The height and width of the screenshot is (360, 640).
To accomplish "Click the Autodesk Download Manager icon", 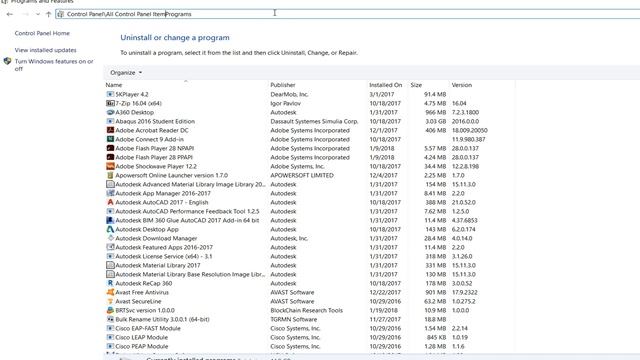I will (x=110, y=238).
